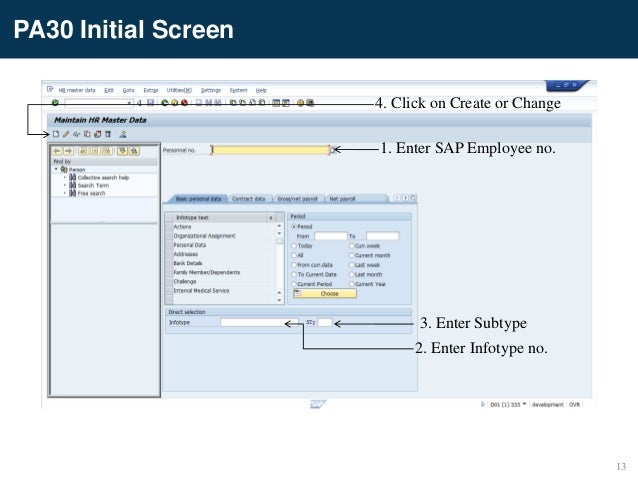Switch to the Contract data tab

(x=249, y=199)
